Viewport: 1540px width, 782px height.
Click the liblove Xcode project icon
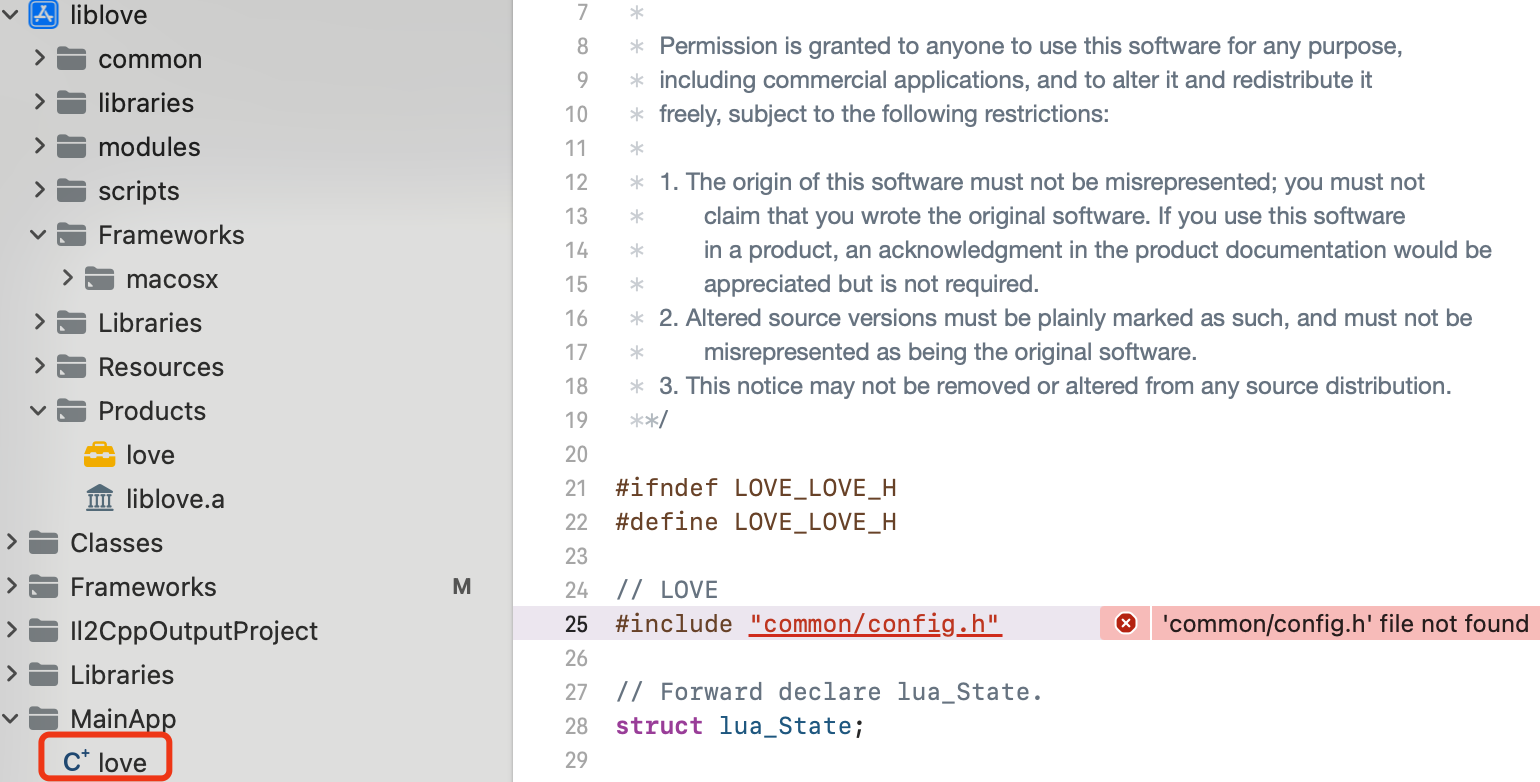click(43, 14)
